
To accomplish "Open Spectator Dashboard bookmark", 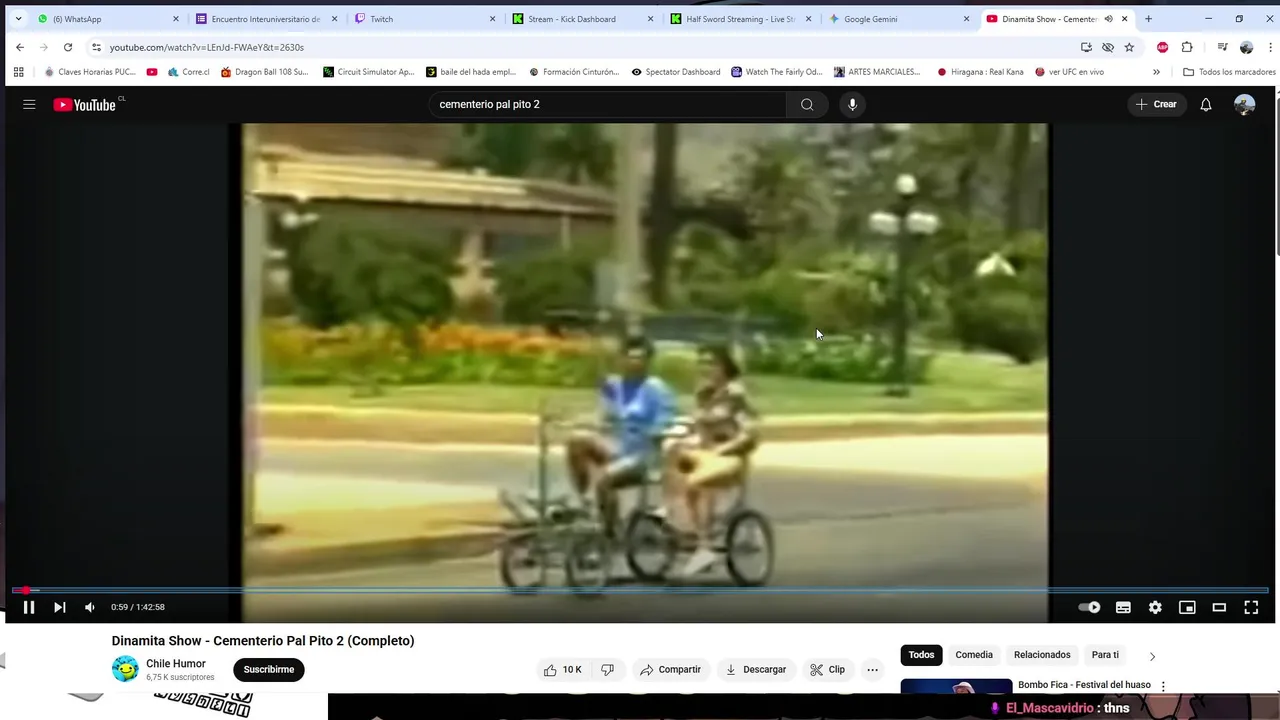I will coord(676,72).
